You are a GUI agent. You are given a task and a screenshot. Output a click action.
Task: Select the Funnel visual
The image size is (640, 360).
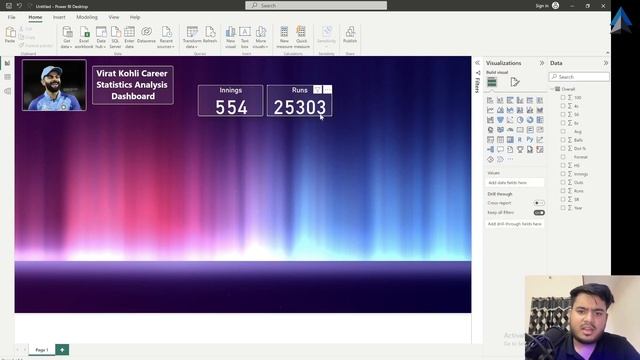500,120
